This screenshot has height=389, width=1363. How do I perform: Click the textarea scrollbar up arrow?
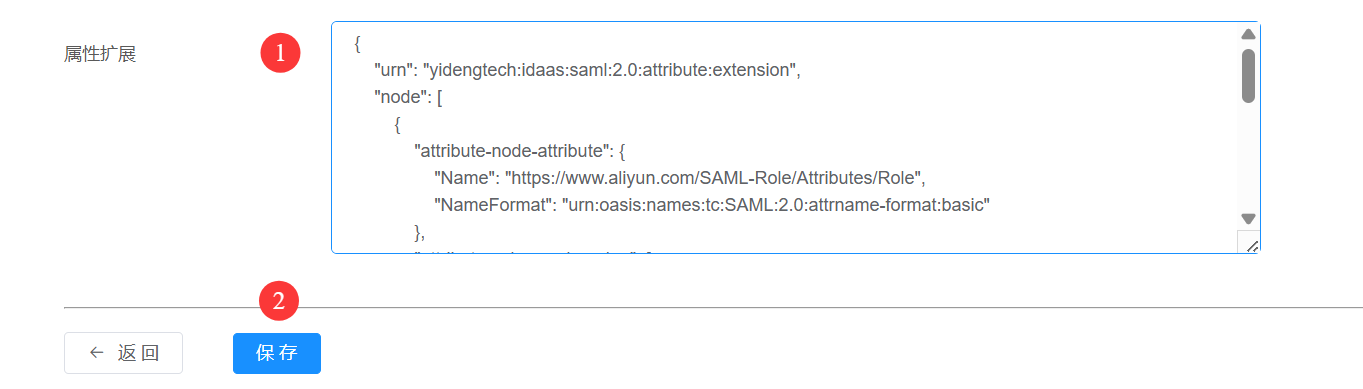coord(1248,34)
